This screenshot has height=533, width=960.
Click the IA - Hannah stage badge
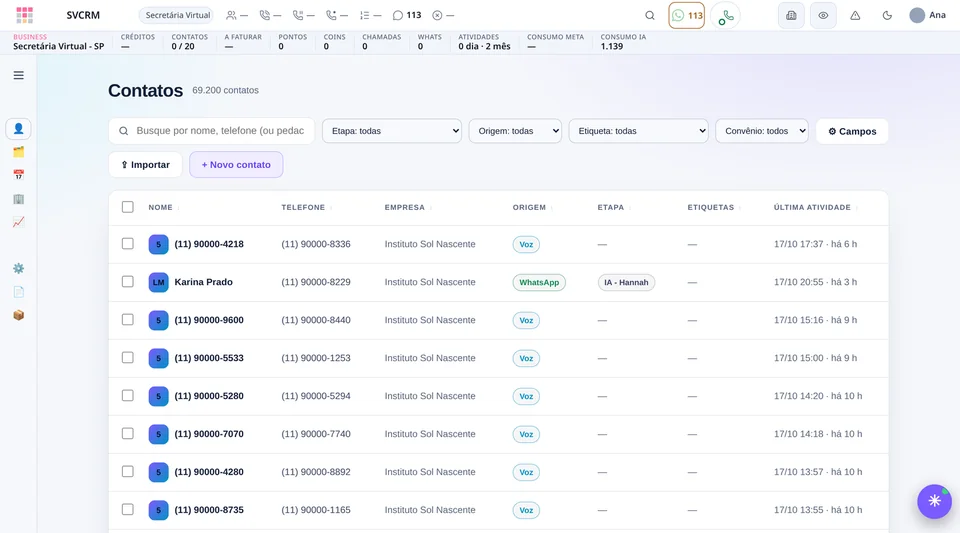pos(626,282)
